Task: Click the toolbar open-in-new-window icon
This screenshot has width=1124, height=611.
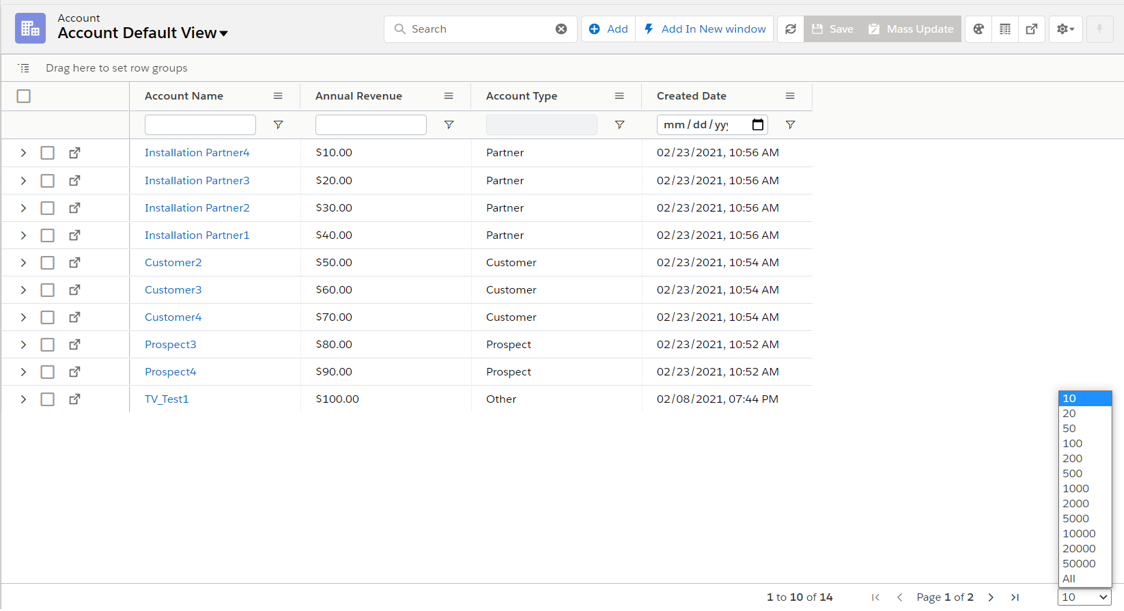Action: [x=1032, y=29]
